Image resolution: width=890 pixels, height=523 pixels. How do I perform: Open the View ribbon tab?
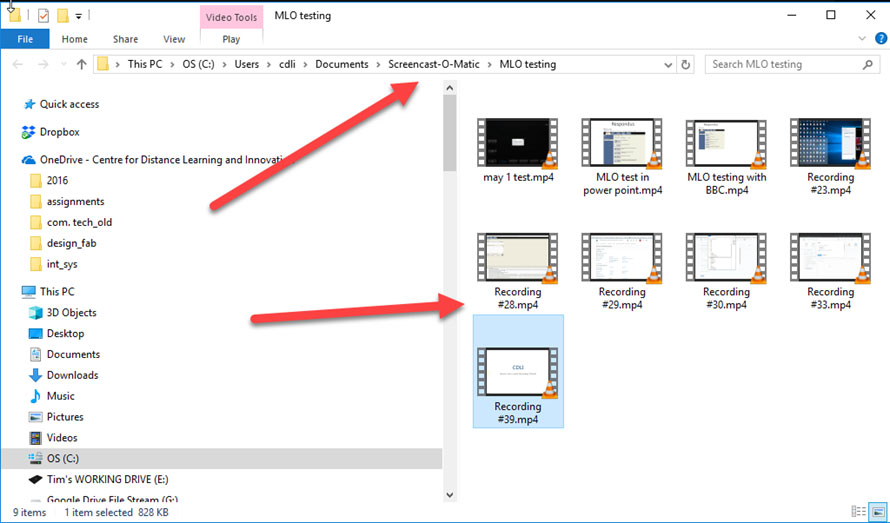pyautogui.click(x=174, y=39)
